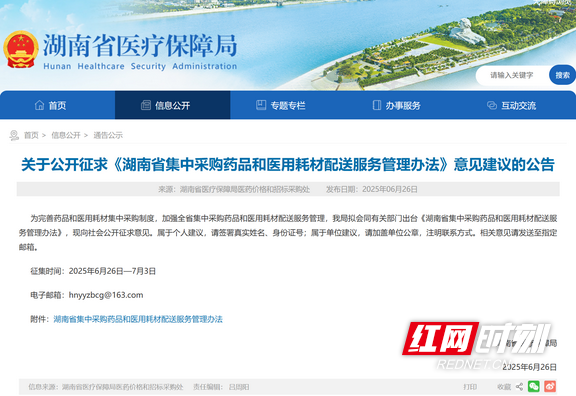Go to 首页 in breadcrumb

31,135
